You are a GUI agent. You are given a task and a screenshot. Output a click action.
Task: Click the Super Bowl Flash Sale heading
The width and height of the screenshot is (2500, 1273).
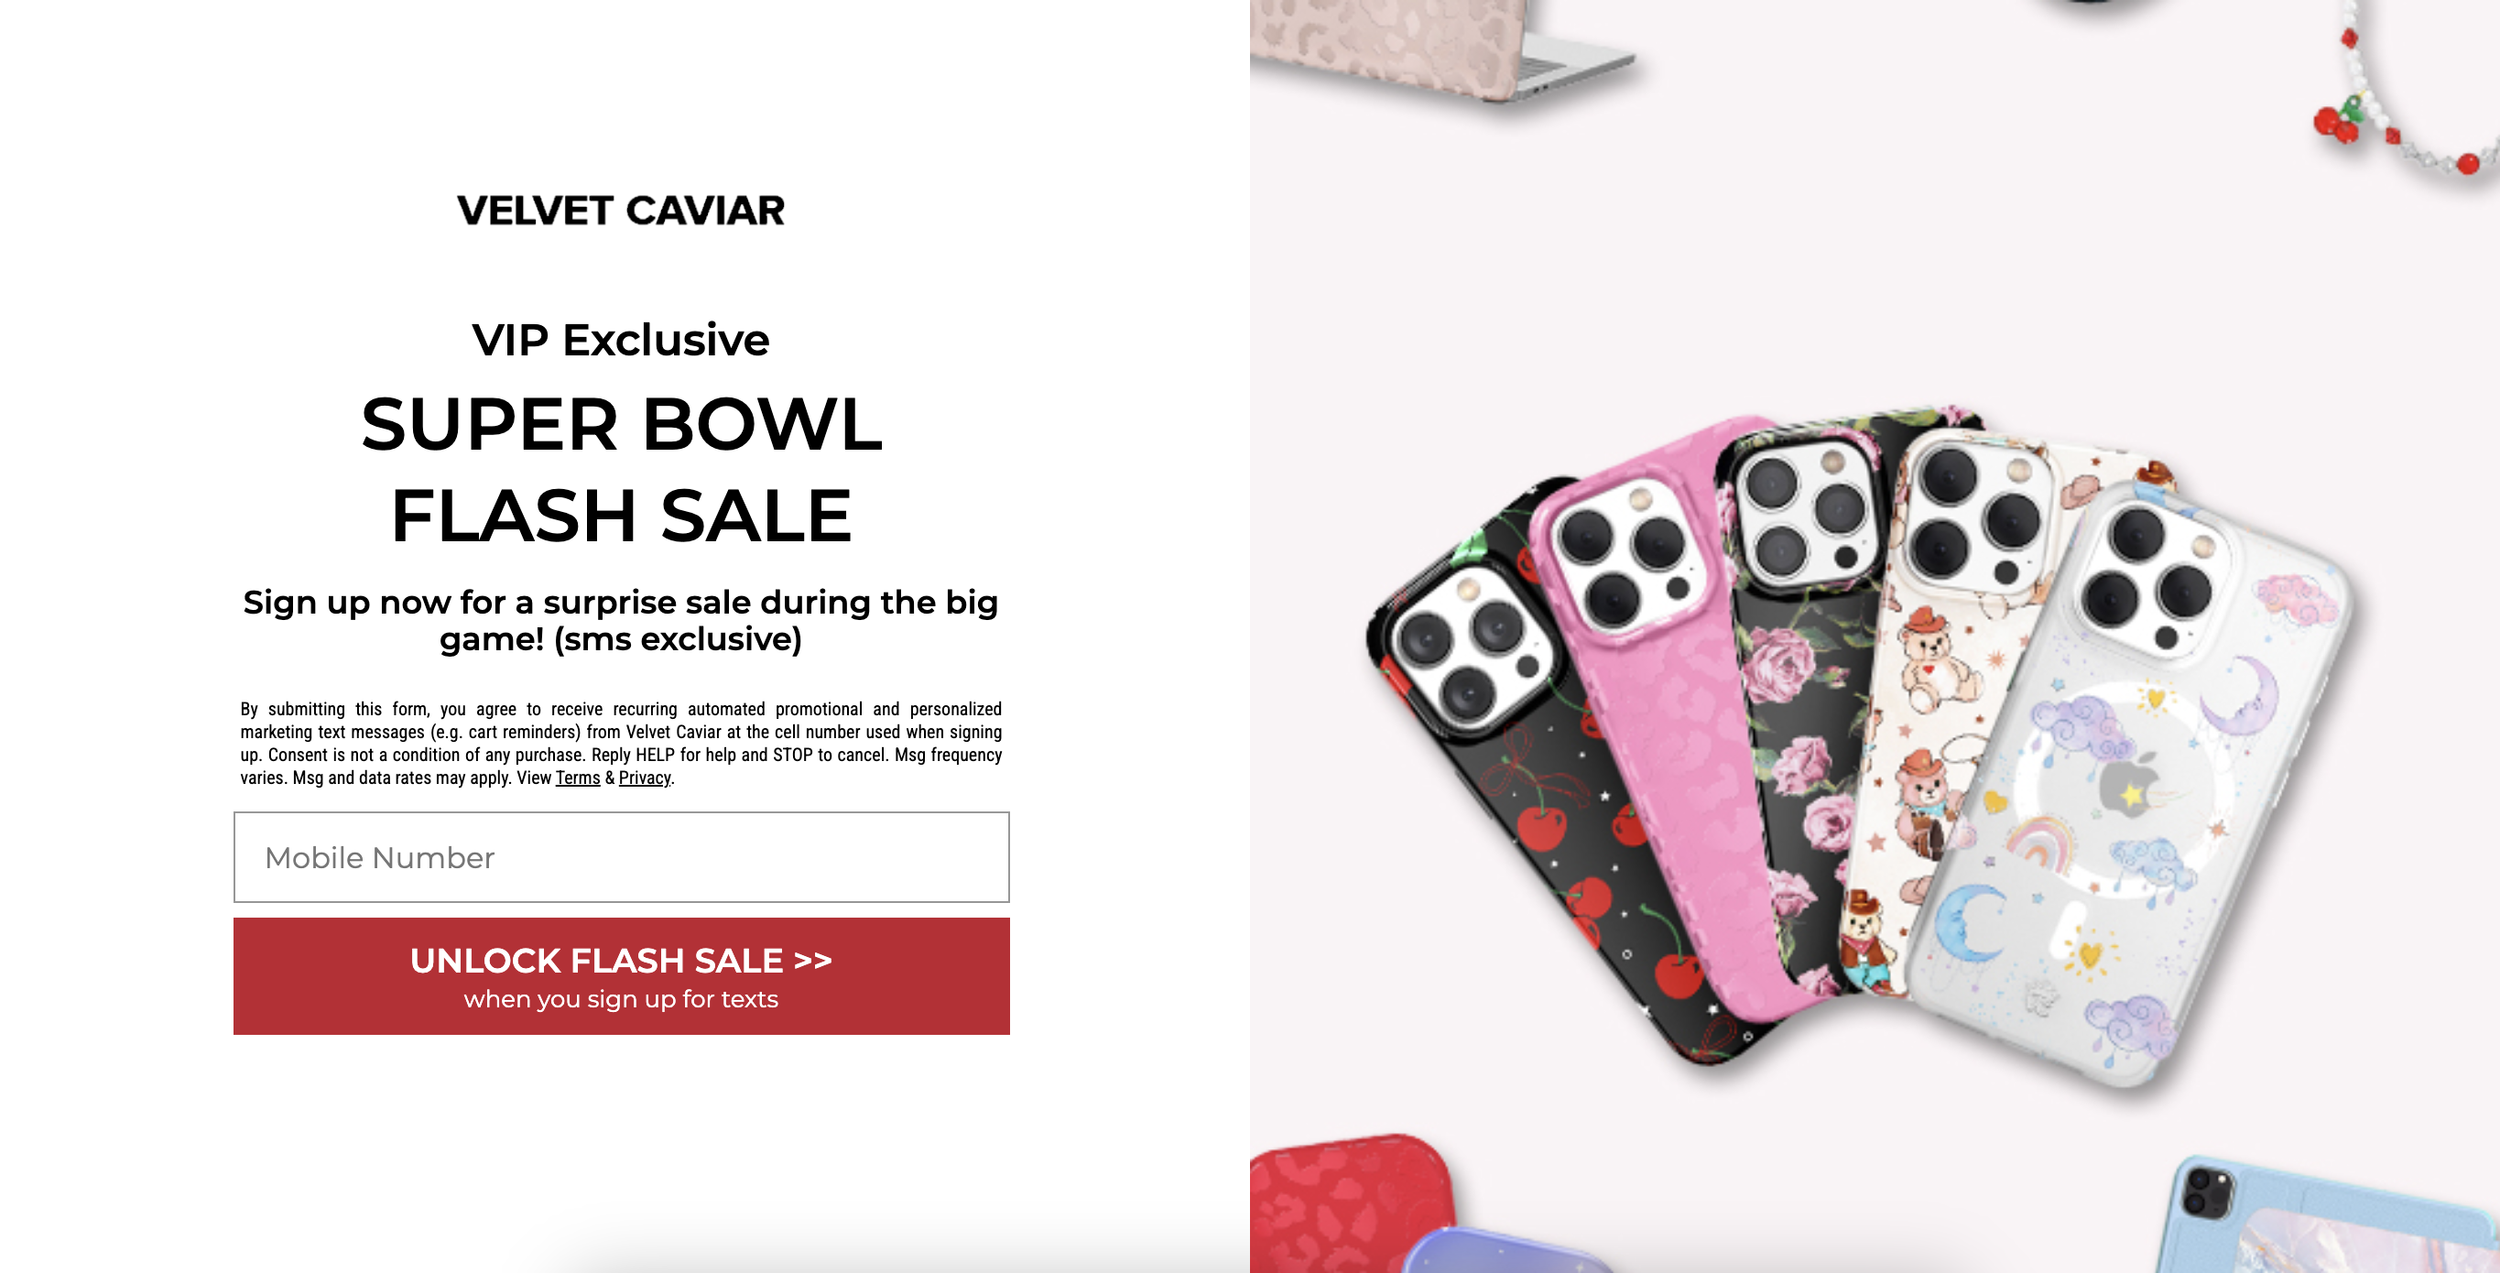(x=621, y=470)
